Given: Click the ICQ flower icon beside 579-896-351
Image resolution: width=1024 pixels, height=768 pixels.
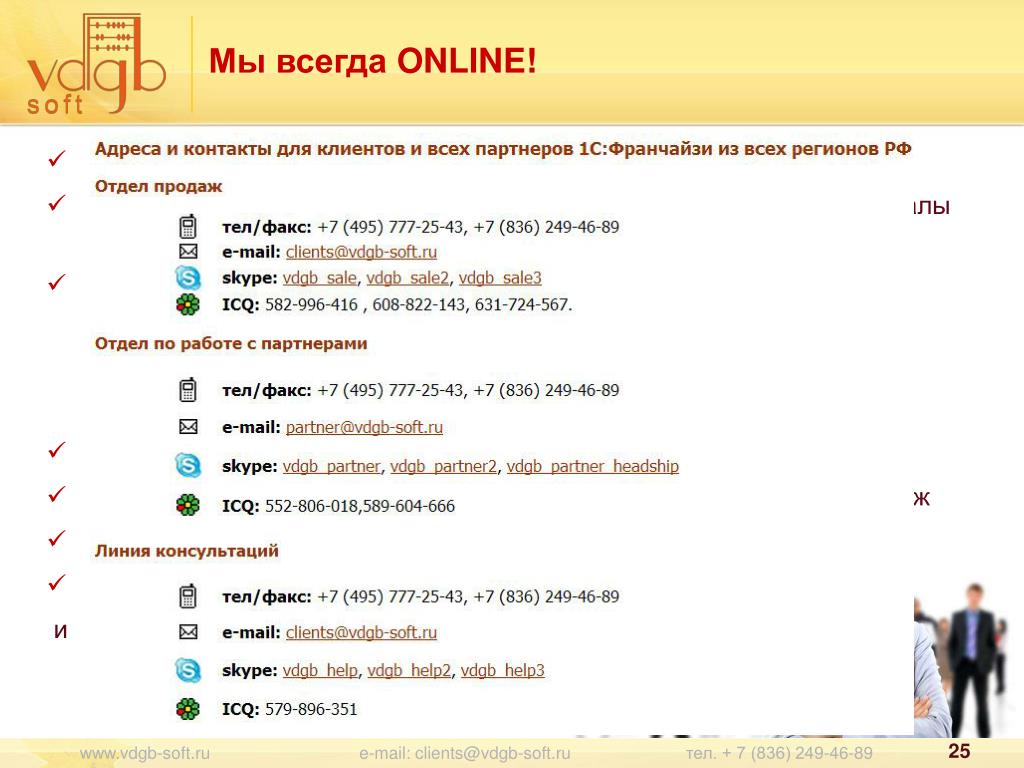Looking at the screenshot, I should [188, 709].
